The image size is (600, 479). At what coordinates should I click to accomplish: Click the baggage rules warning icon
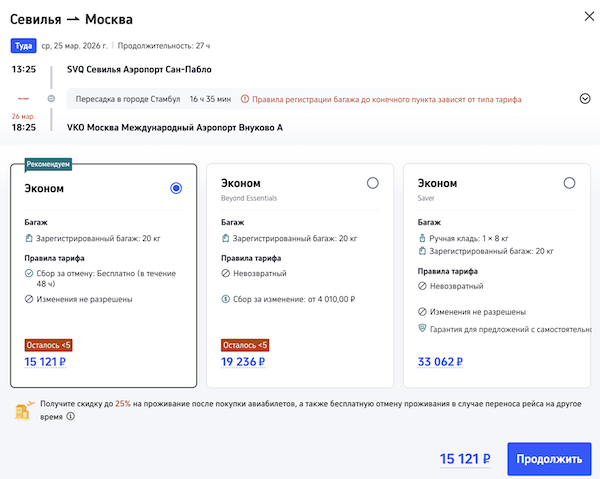pos(244,99)
